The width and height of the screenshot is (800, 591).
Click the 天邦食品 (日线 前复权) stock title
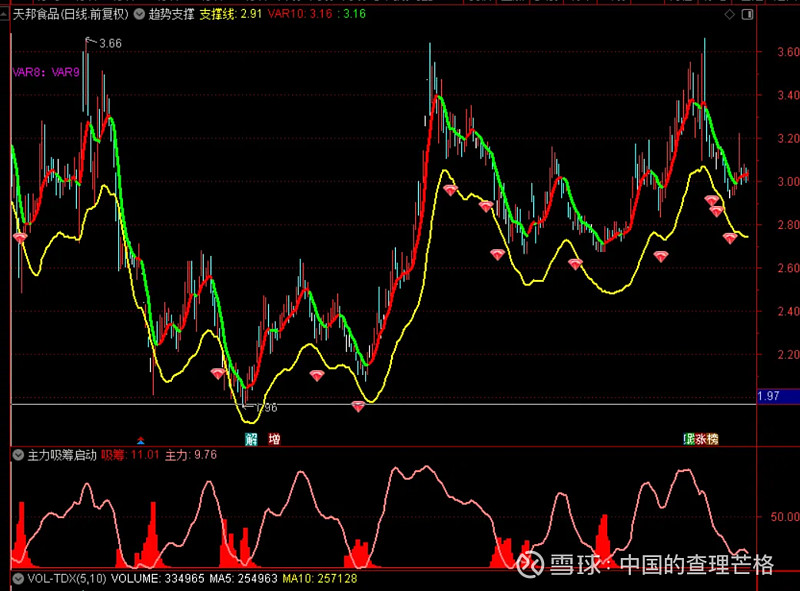click(x=69, y=15)
